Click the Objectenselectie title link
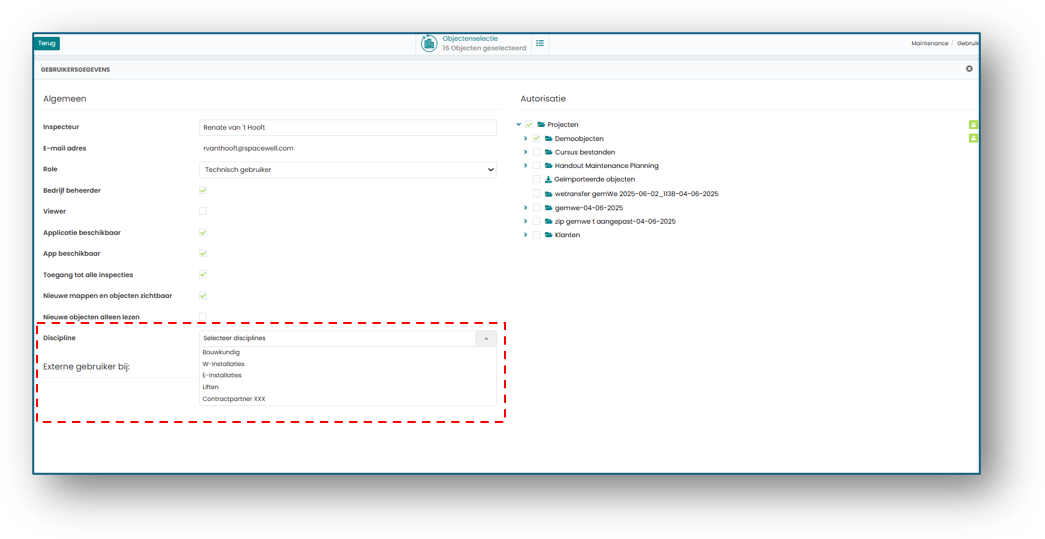The image size is (1045, 539). (470, 39)
